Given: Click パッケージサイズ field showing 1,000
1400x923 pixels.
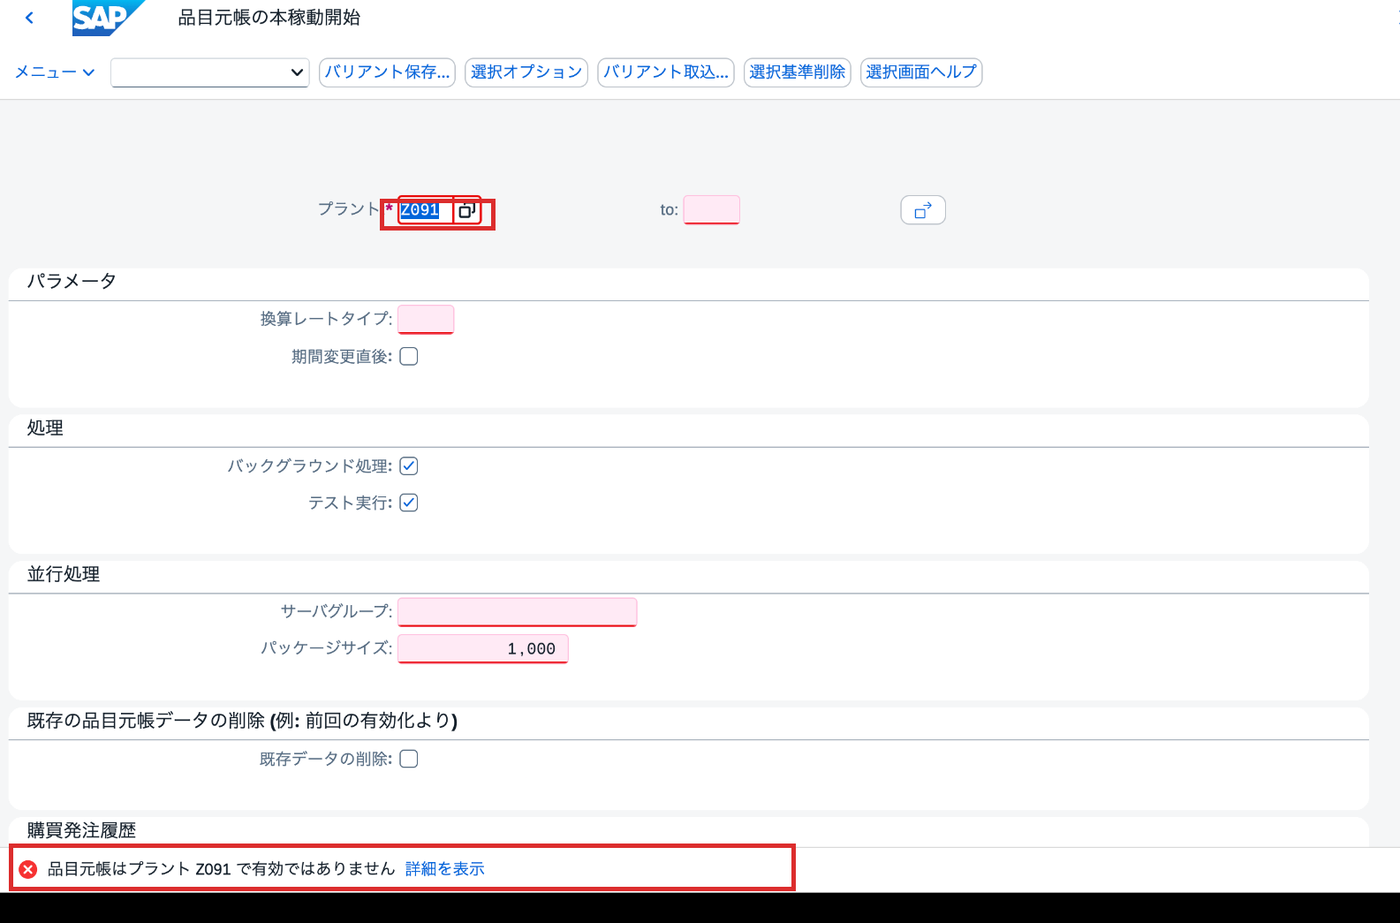Looking at the screenshot, I should point(483,649).
